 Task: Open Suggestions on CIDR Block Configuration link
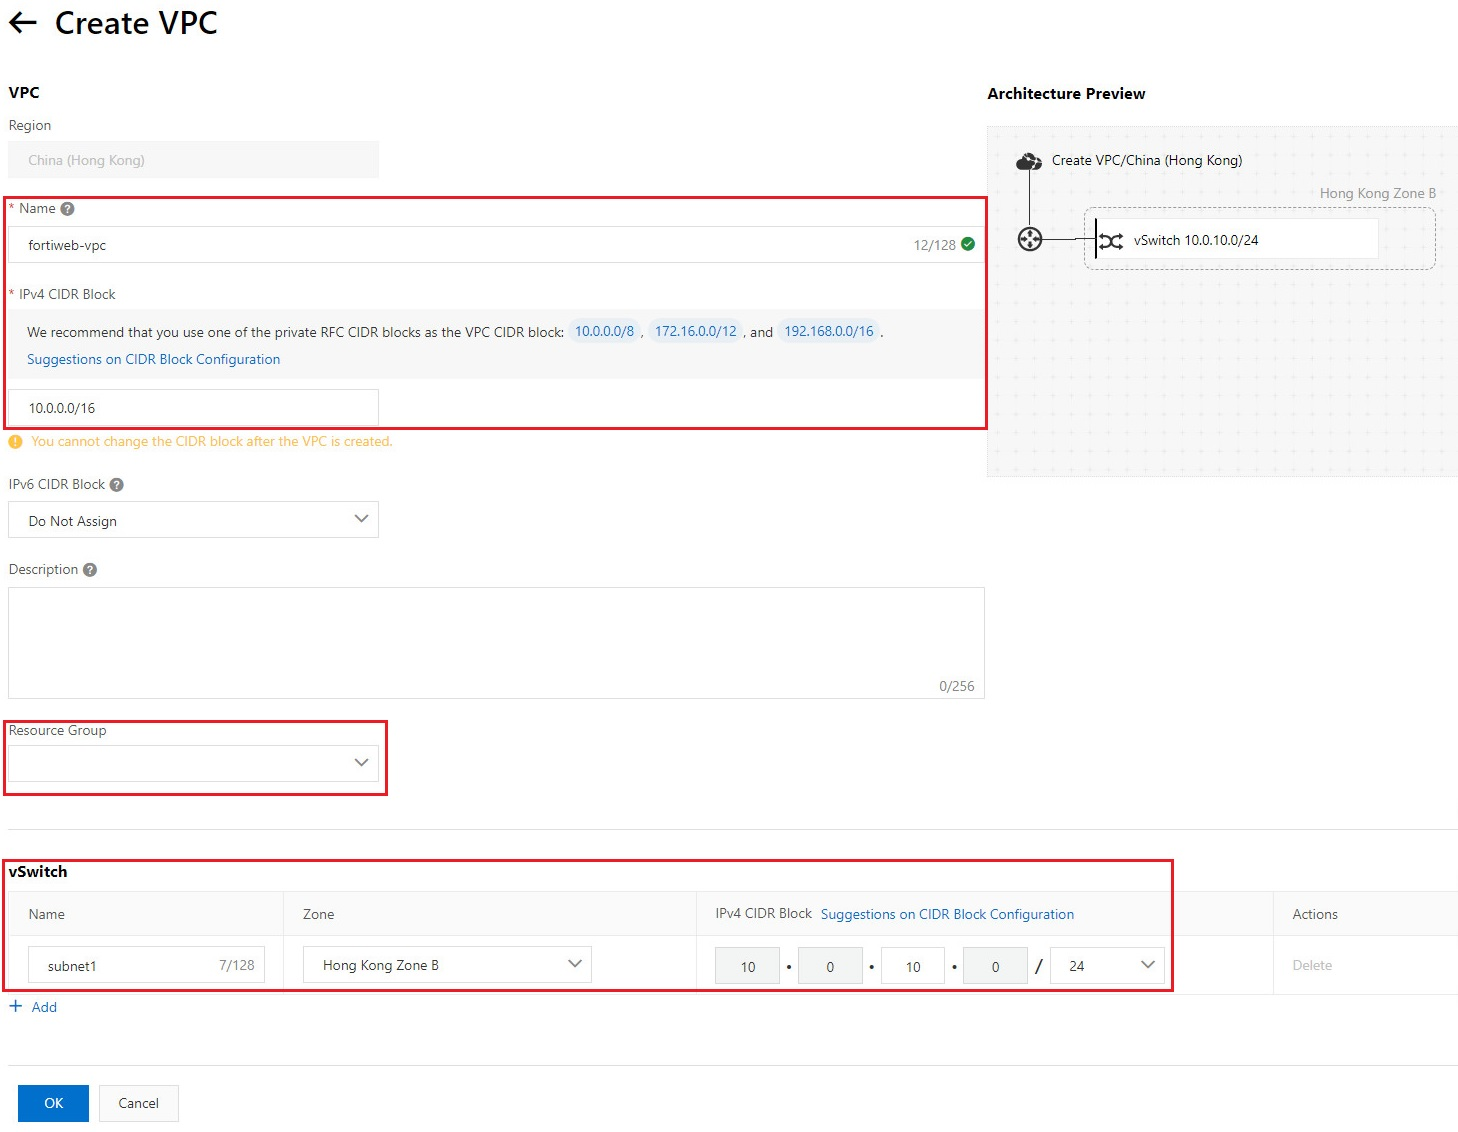point(153,359)
